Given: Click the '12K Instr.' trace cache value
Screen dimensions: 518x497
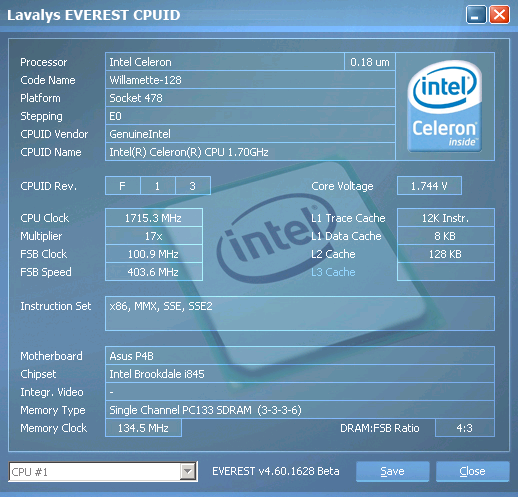Looking at the screenshot, I should pyautogui.click(x=446, y=218).
